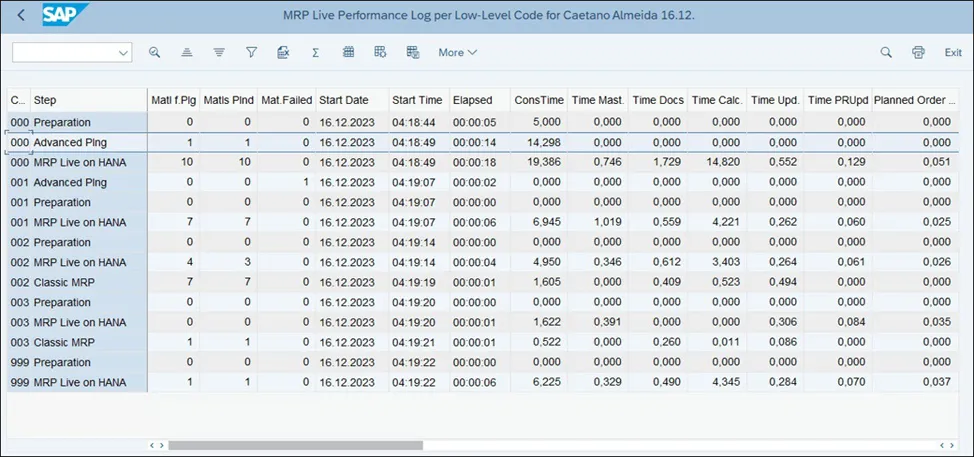The image size is (974, 457).
Task: Select the 002 Classic MRP step
Action: coord(64,283)
